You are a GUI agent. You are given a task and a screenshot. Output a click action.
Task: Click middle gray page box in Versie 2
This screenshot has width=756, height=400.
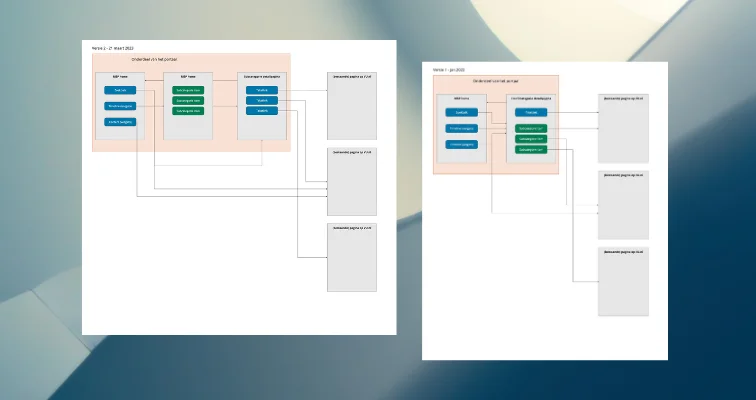tap(352, 181)
